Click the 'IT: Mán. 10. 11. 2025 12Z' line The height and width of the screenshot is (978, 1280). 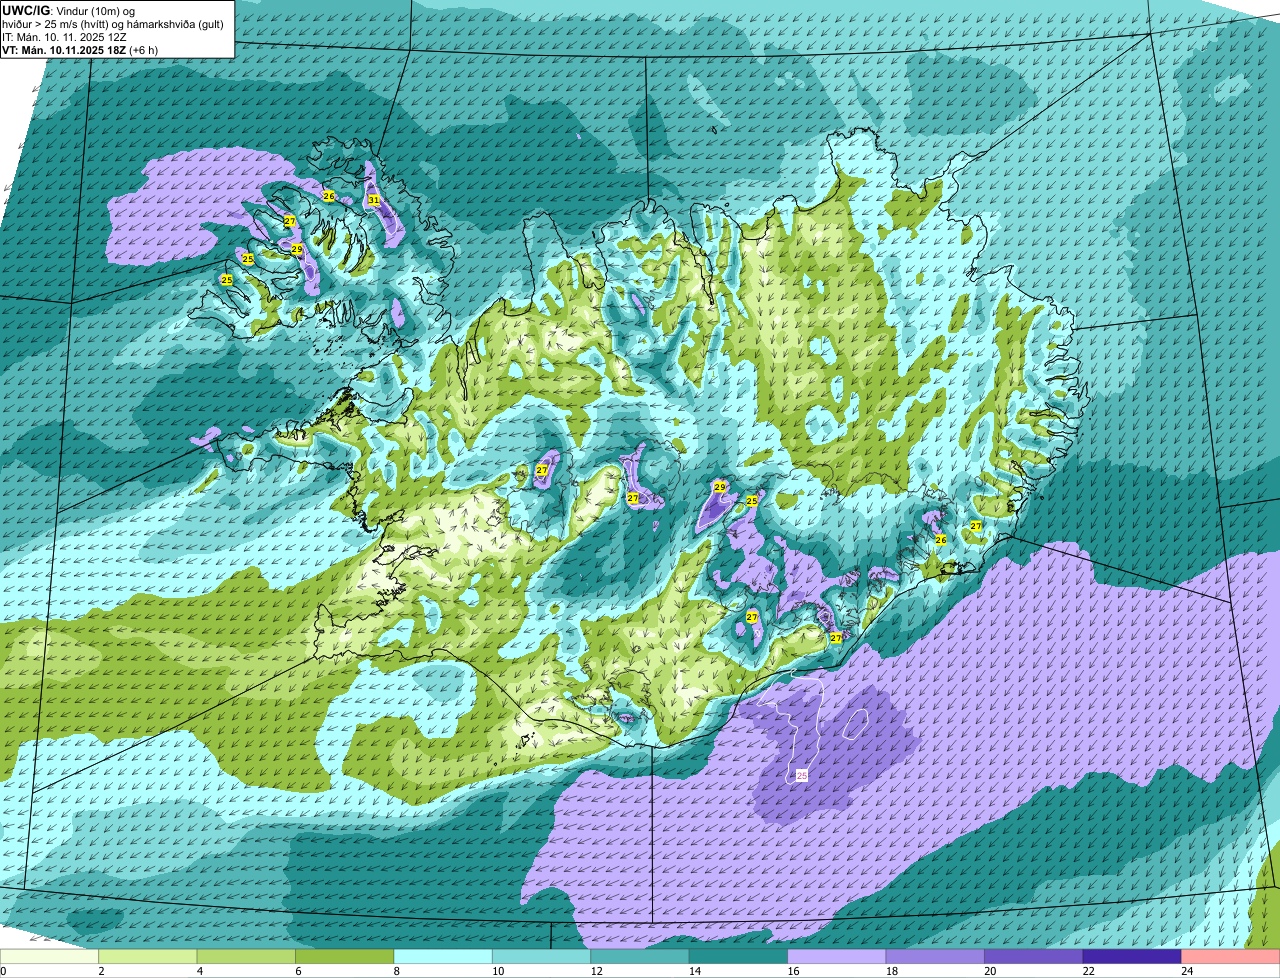[65, 37]
